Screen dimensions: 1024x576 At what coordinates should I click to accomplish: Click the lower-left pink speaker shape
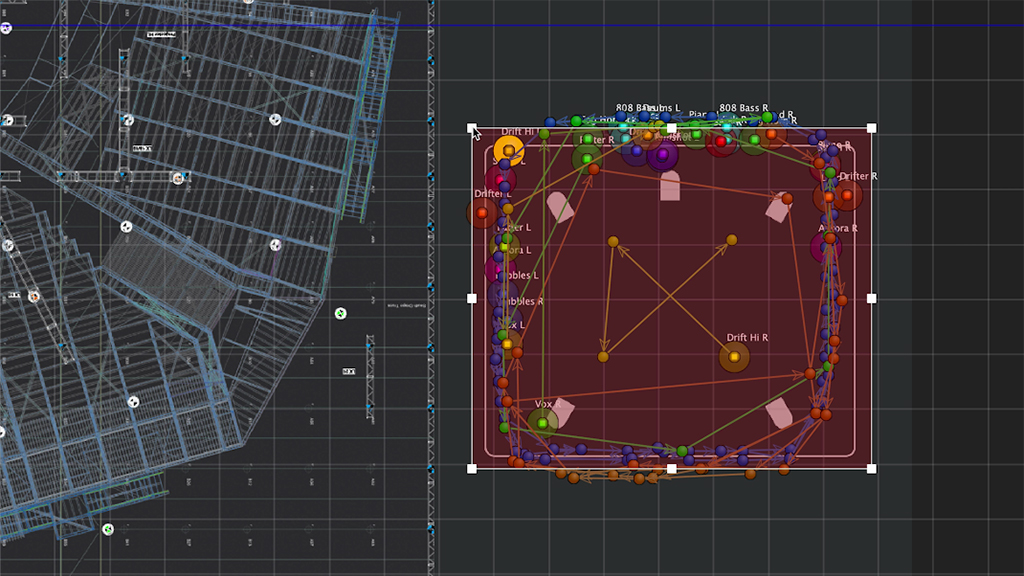tap(563, 412)
